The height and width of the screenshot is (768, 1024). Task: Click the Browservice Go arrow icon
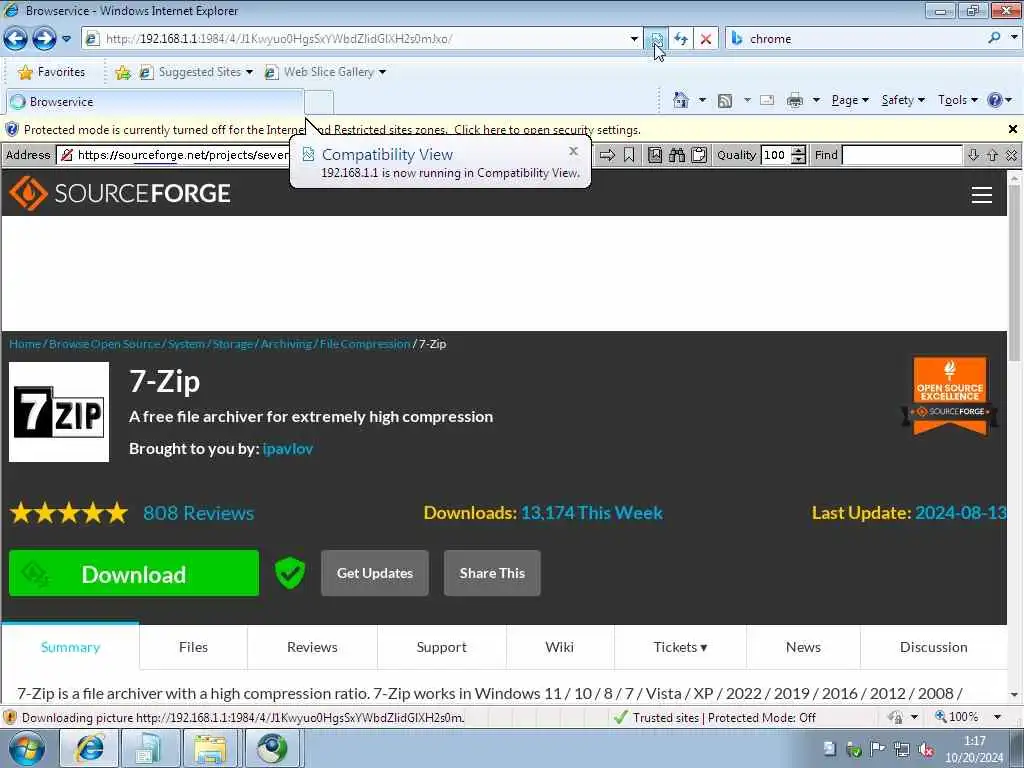[607, 155]
